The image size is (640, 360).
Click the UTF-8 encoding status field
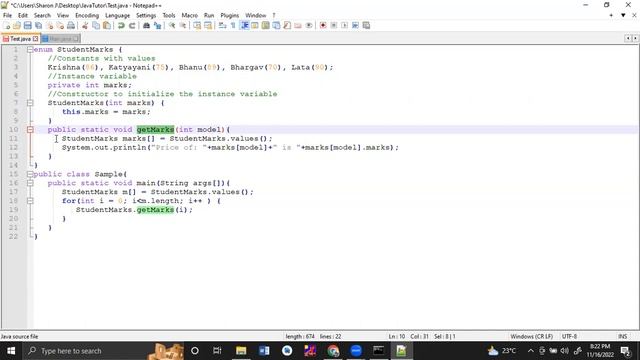tap(569, 336)
